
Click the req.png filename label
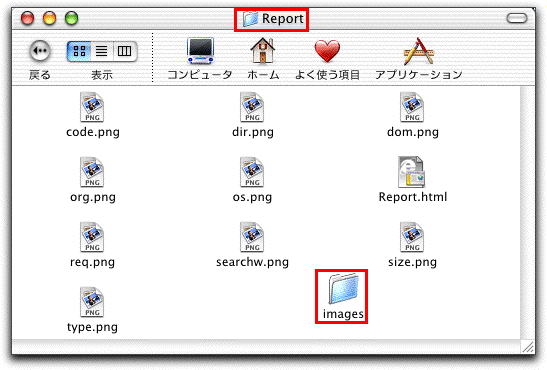(92, 262)
